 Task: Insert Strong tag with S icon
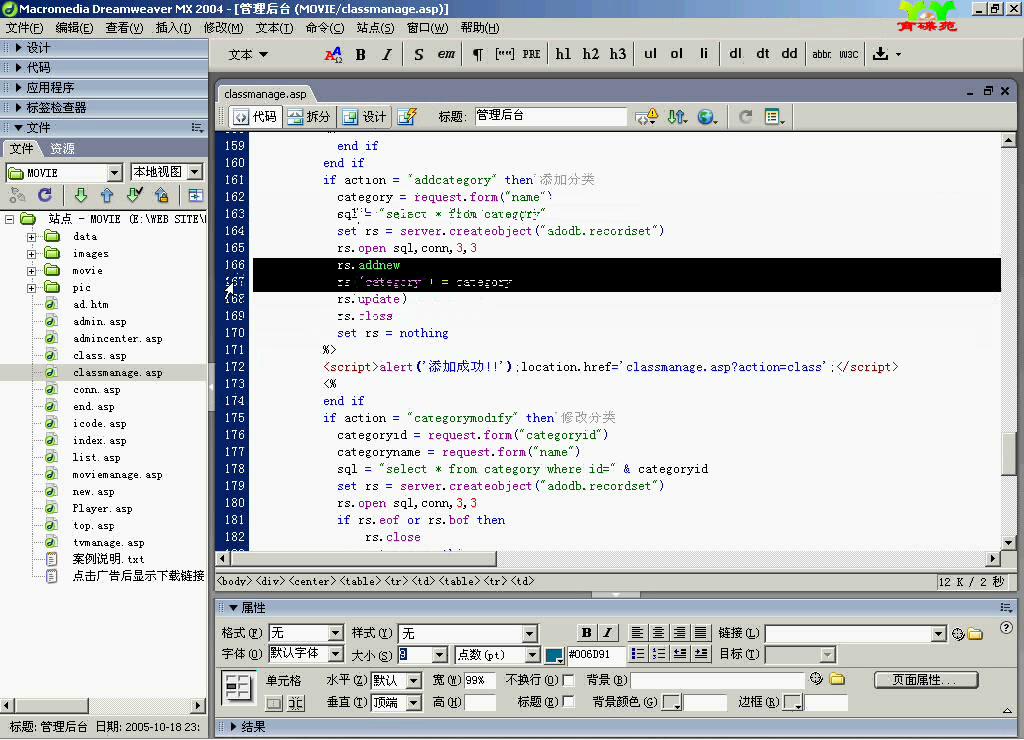coord(419,55)
